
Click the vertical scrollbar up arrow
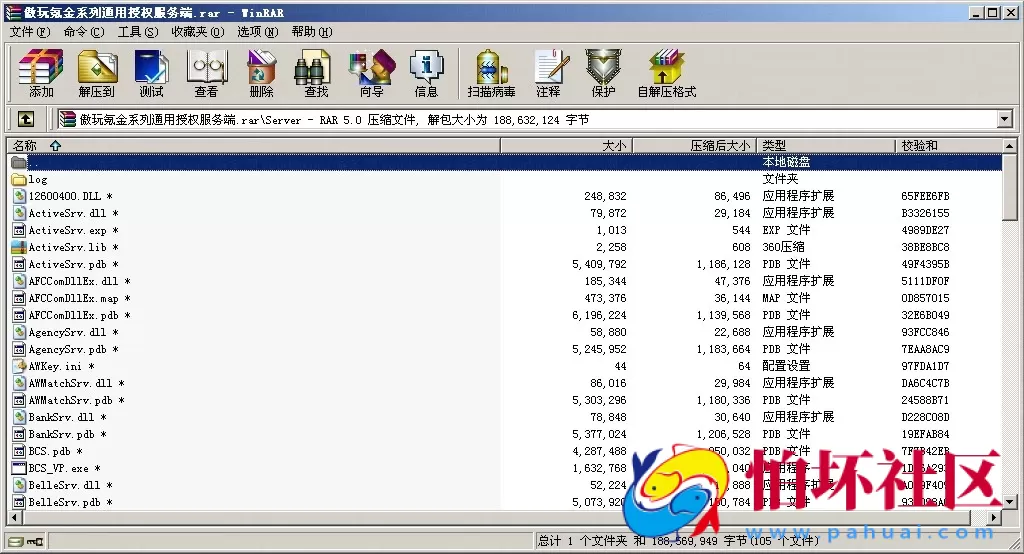(x=1010, y=146)
